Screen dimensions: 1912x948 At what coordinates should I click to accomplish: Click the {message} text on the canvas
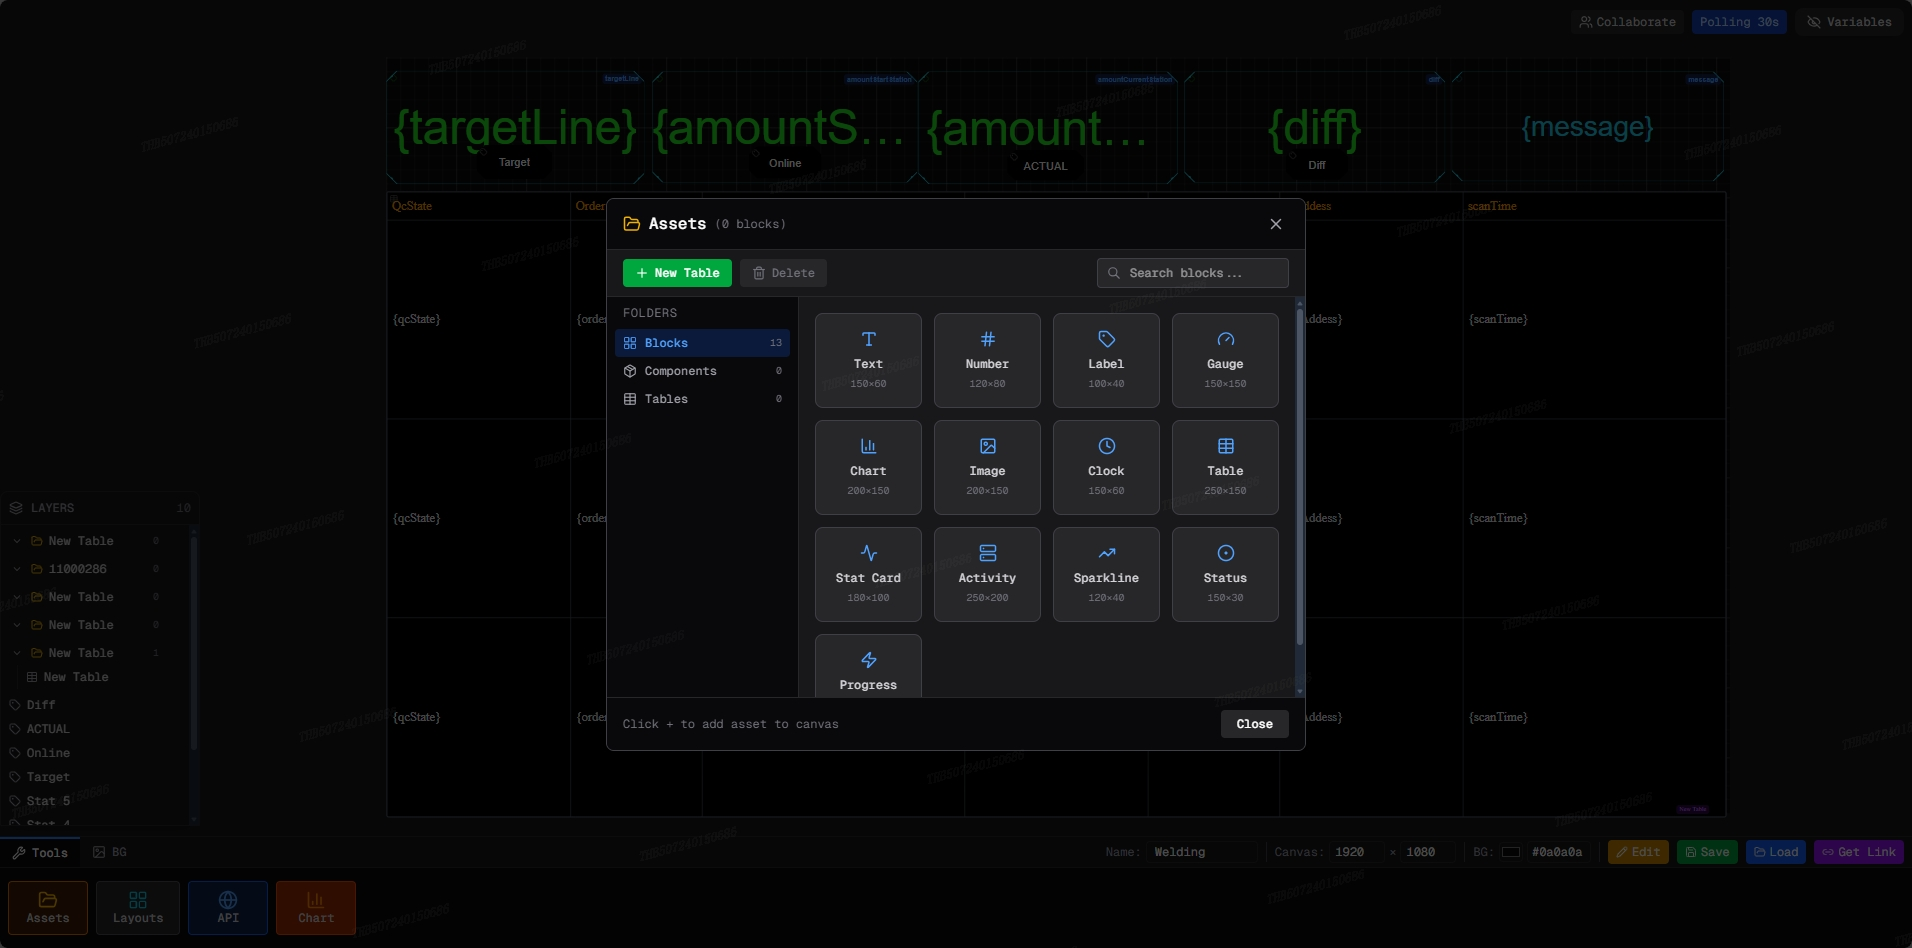[1587, 127]
